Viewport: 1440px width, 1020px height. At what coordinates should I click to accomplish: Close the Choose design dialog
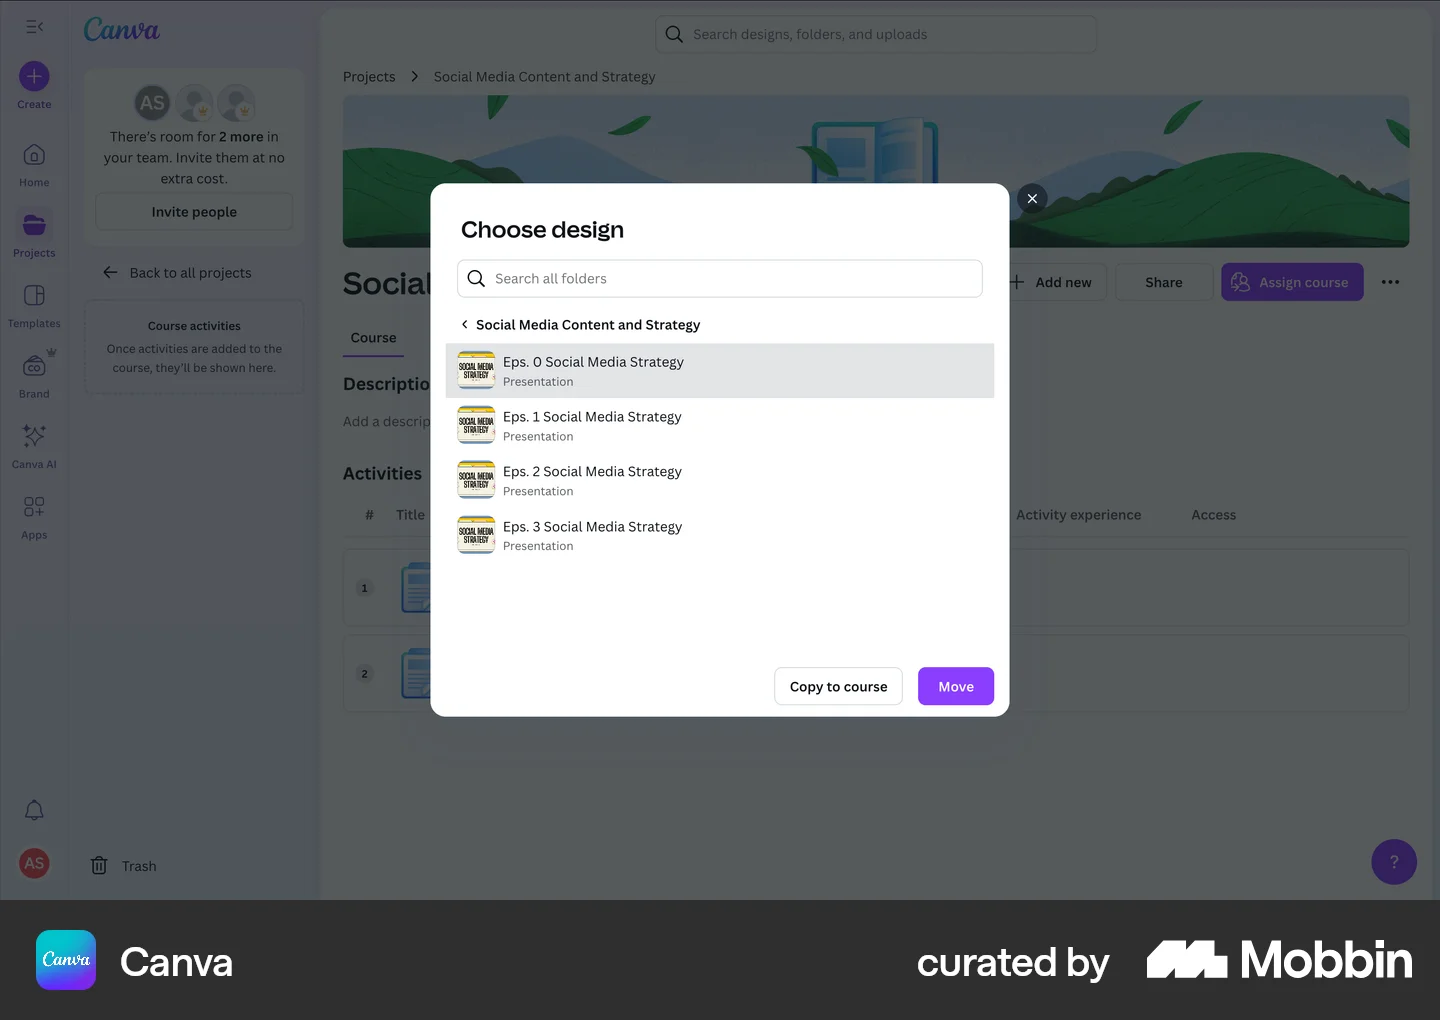click(x=1032, y=198)
